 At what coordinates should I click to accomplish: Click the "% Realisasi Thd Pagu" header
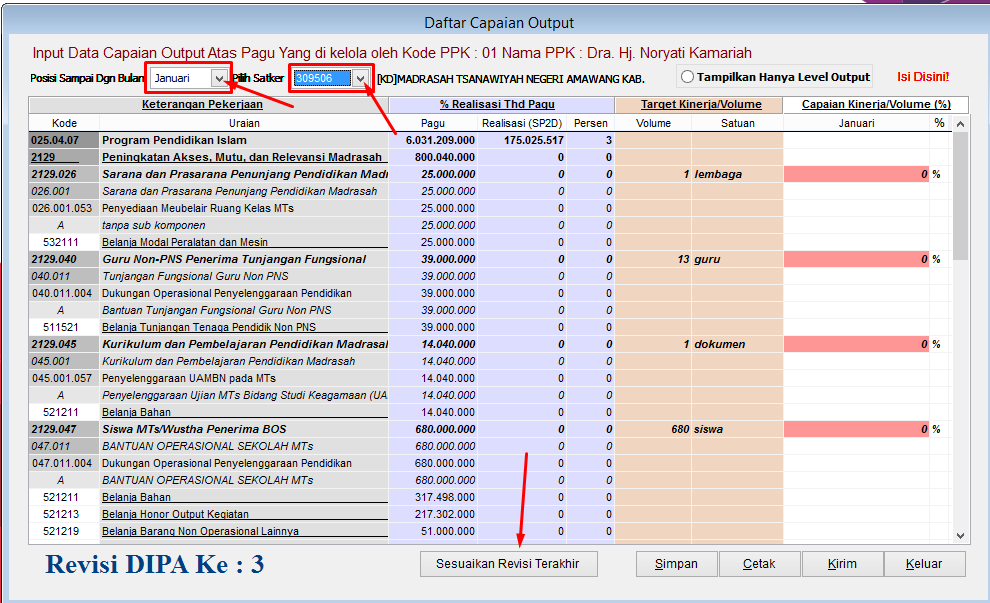pyautogui.click(x=500, y=104)
